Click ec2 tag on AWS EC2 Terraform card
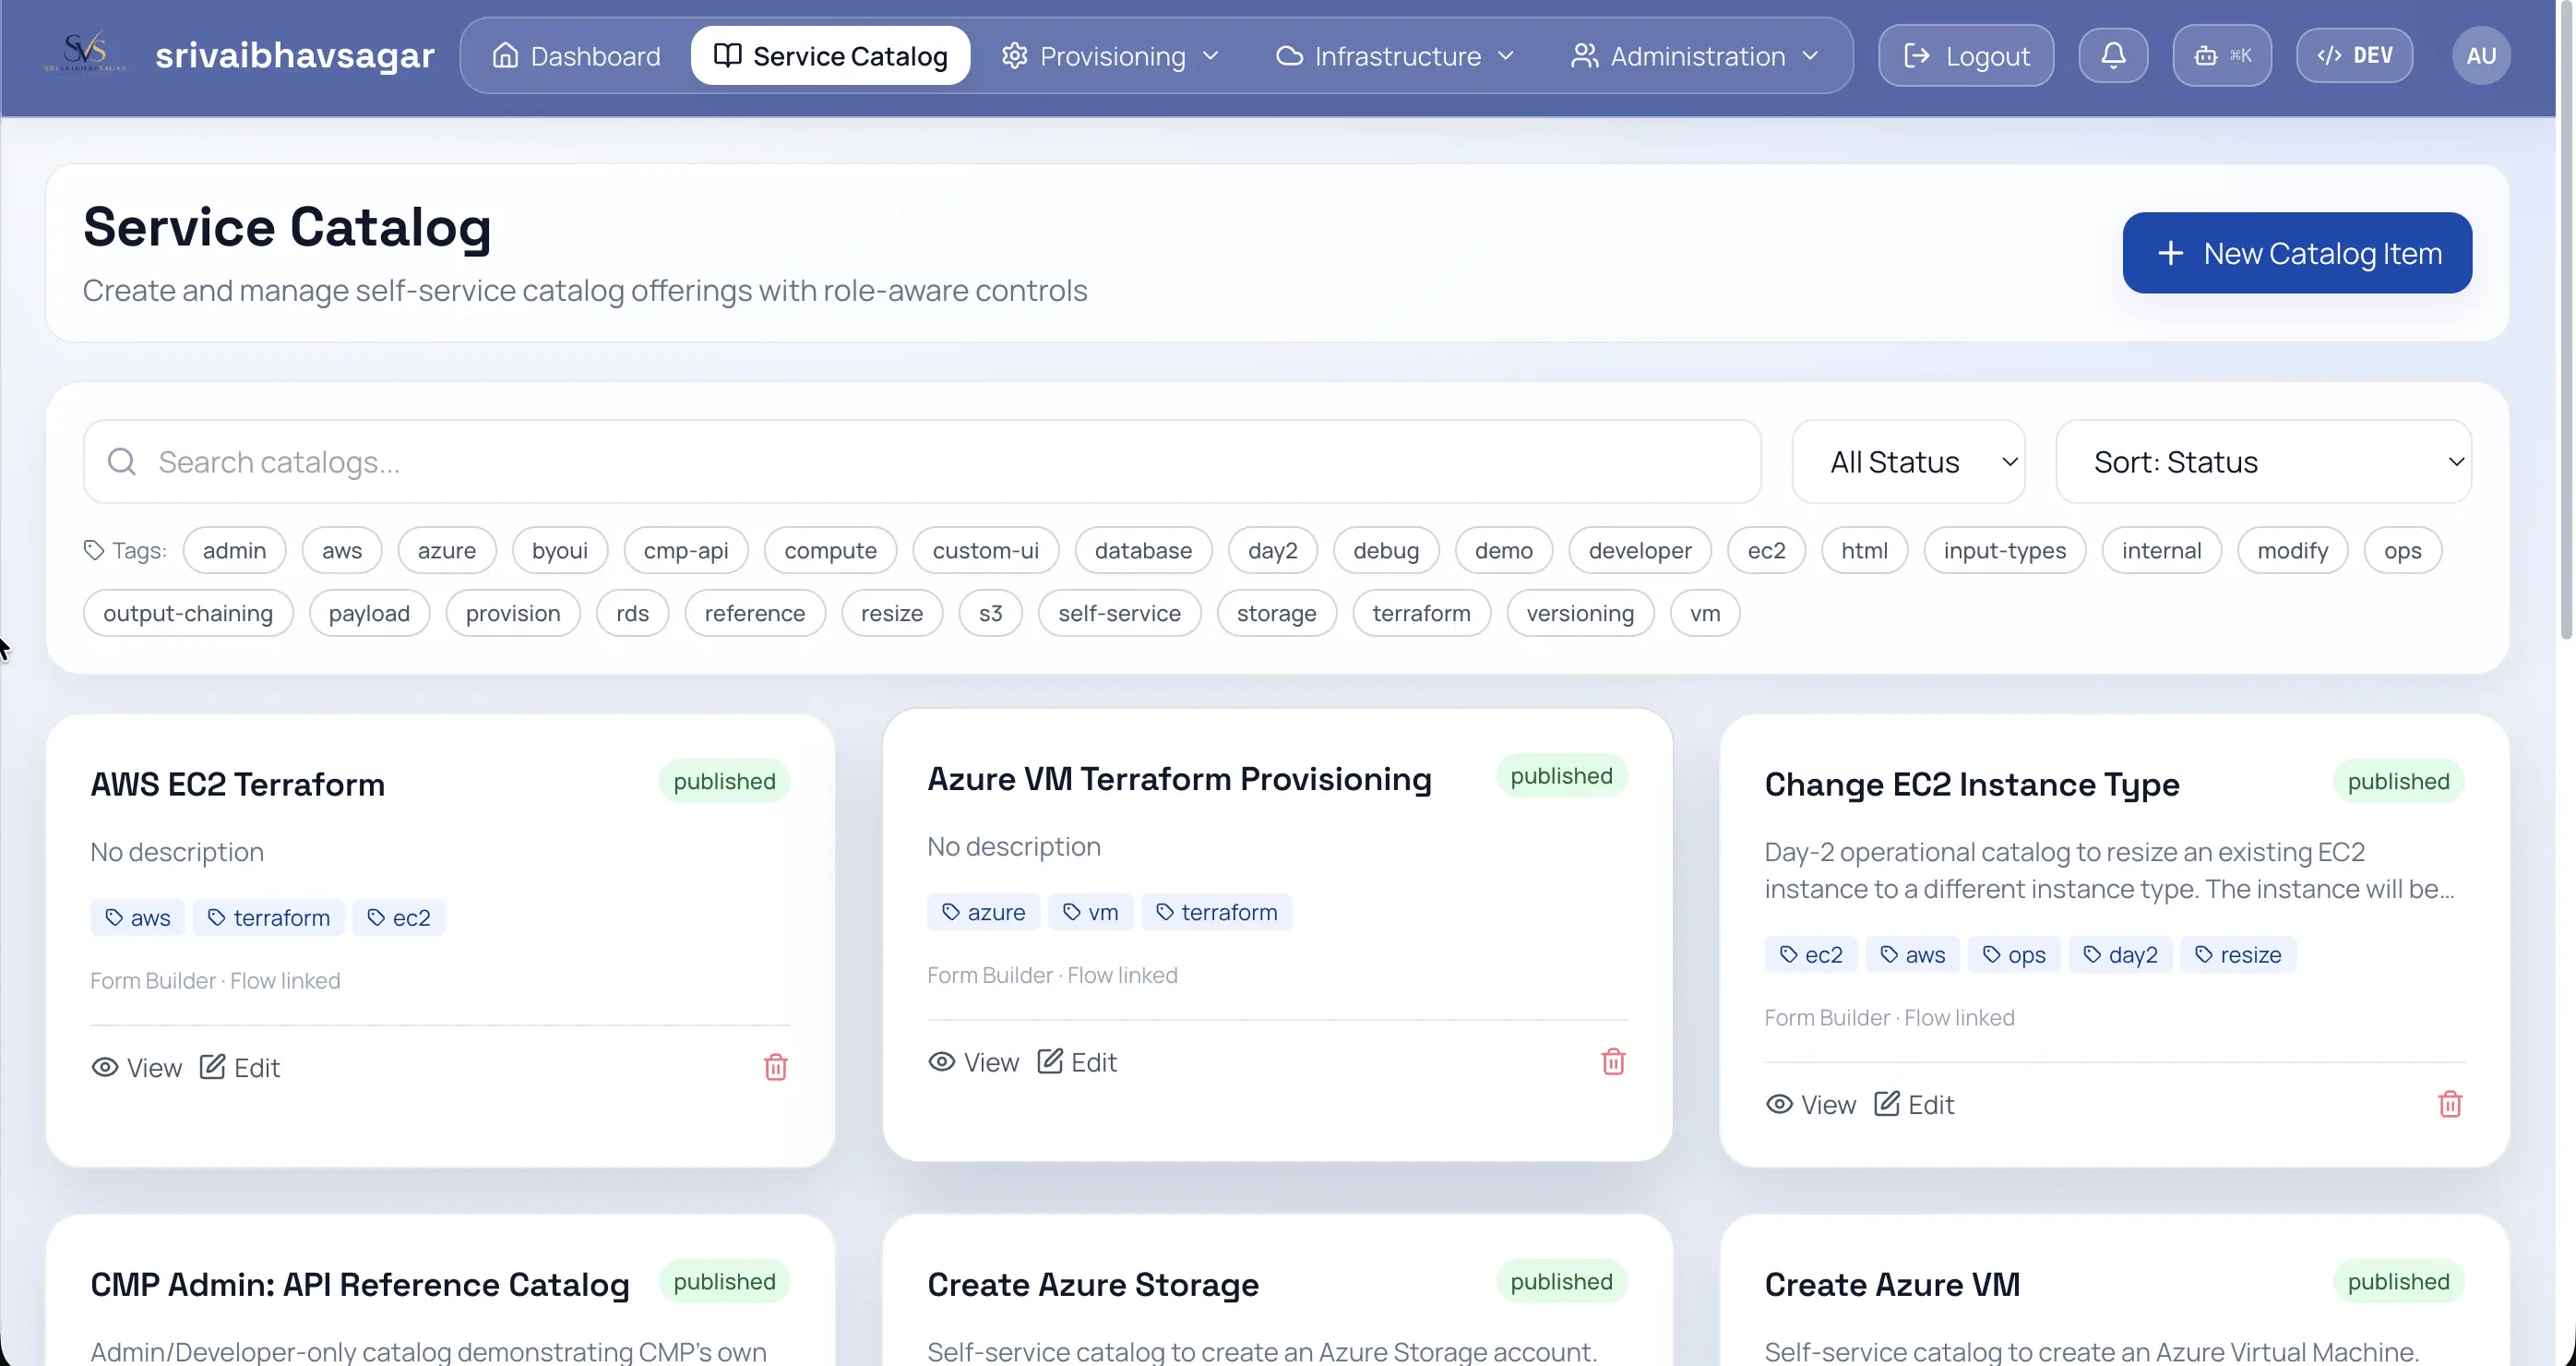 pyautogui.click(x=399, y=917)
